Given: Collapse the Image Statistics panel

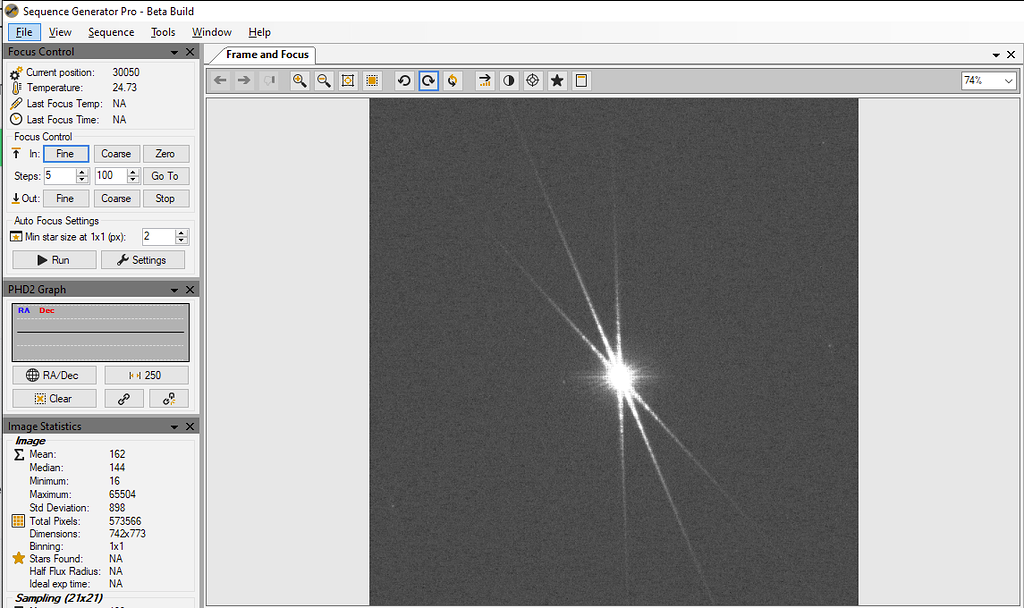Looking at the screenshot, I should [174, 426].
